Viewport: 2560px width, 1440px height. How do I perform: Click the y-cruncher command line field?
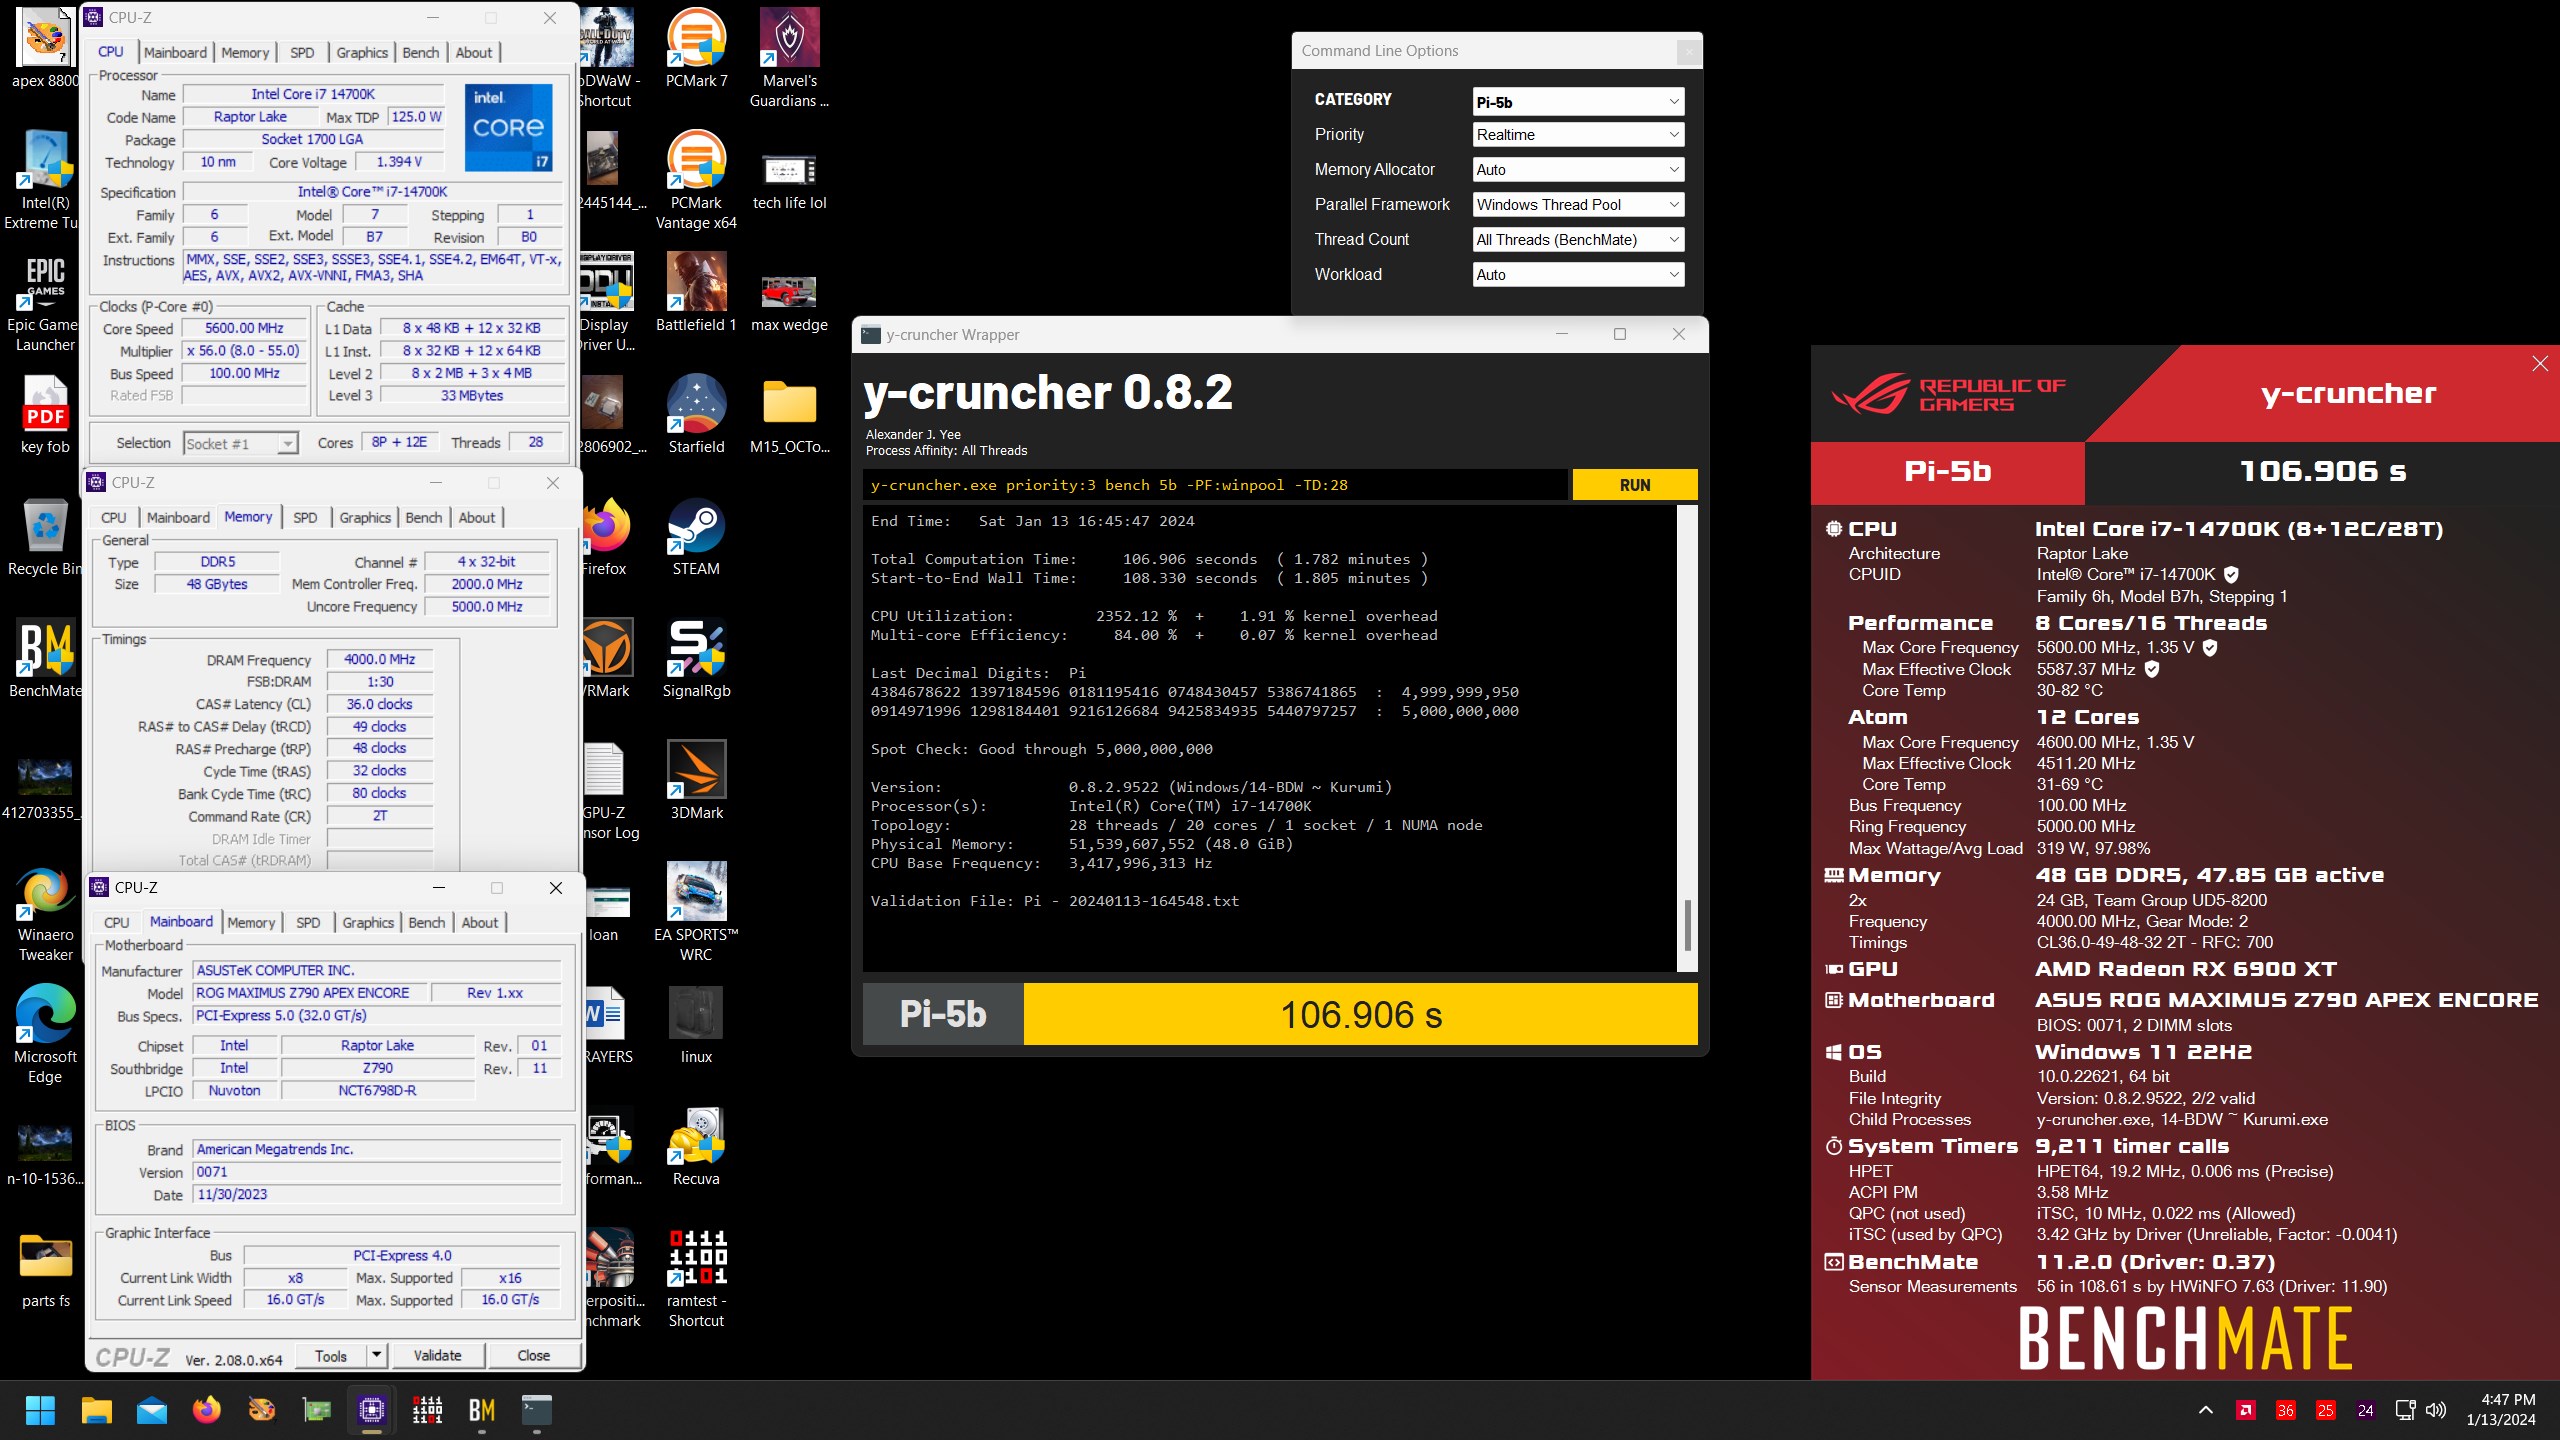[x=1215, y=485]
